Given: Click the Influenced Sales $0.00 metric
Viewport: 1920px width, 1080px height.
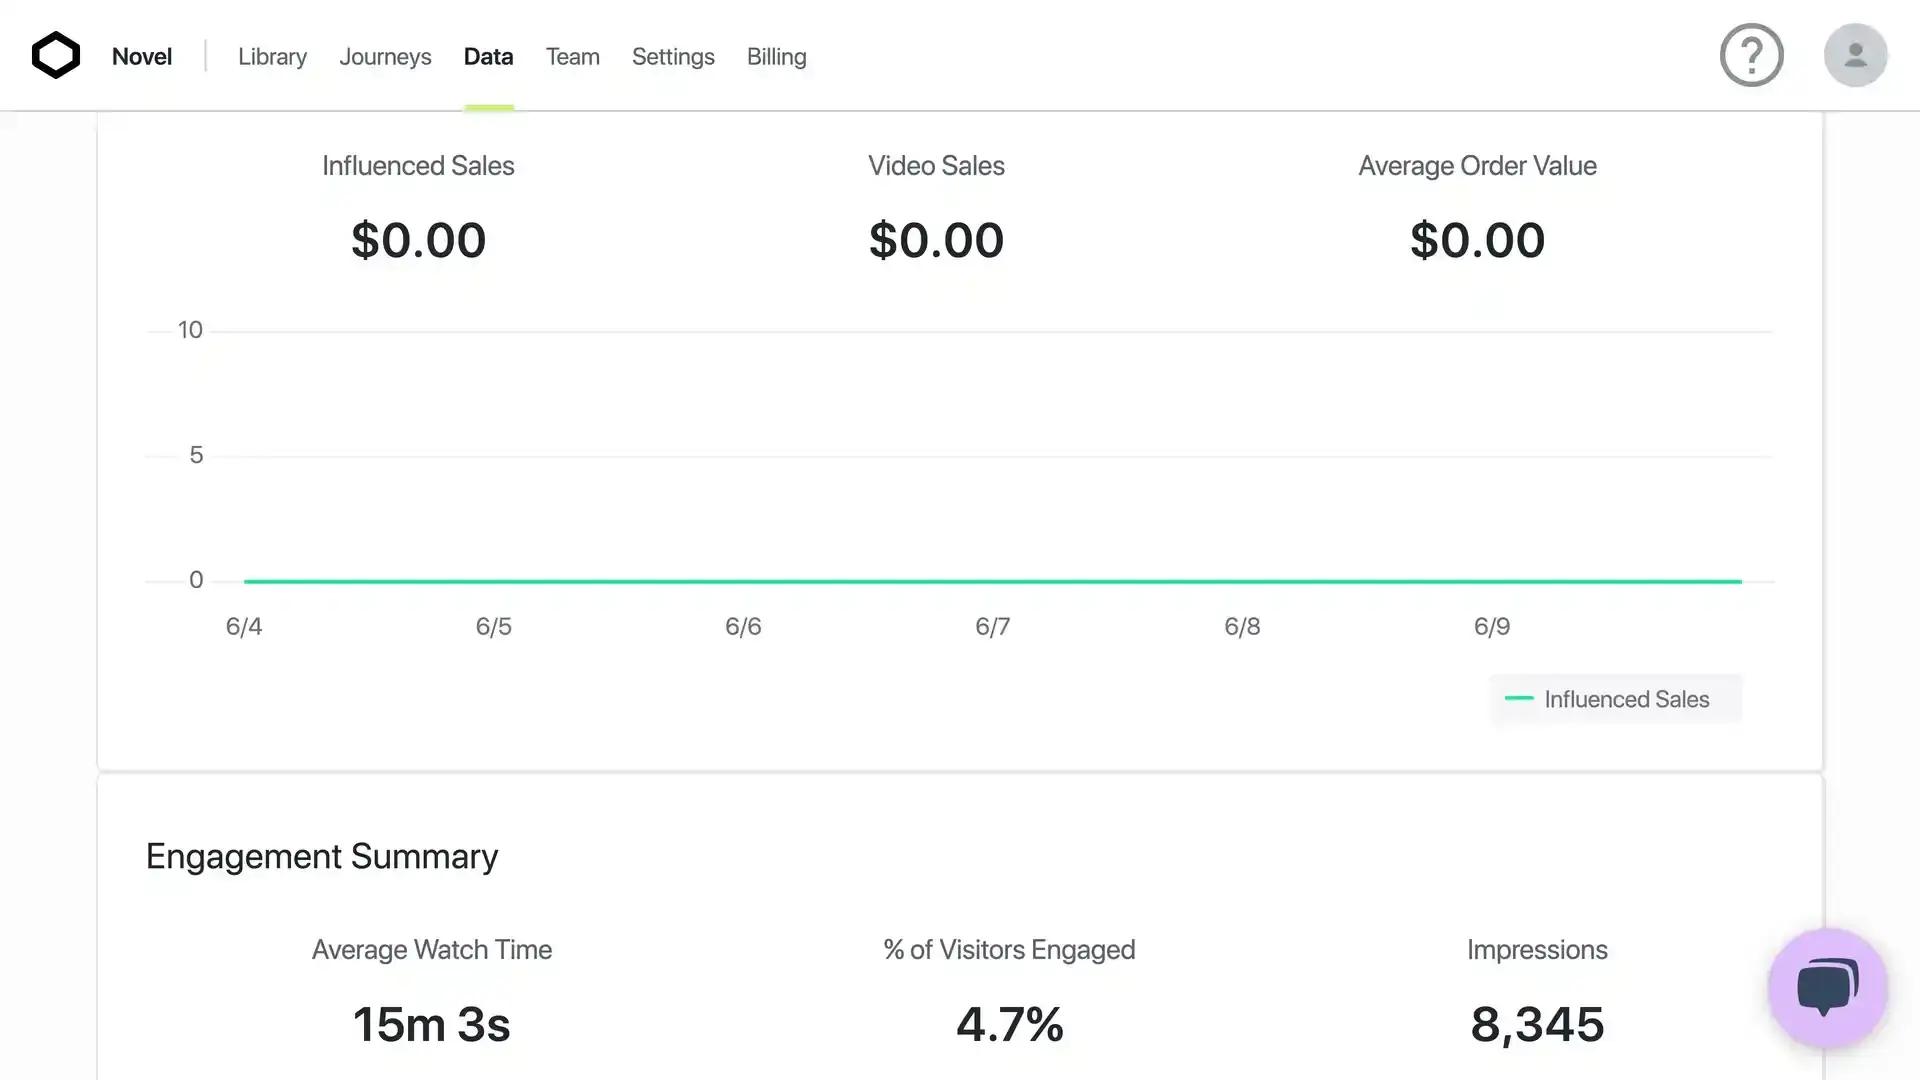Looking at the screenshot, I should pyautogui.click(x=418, y=240).
